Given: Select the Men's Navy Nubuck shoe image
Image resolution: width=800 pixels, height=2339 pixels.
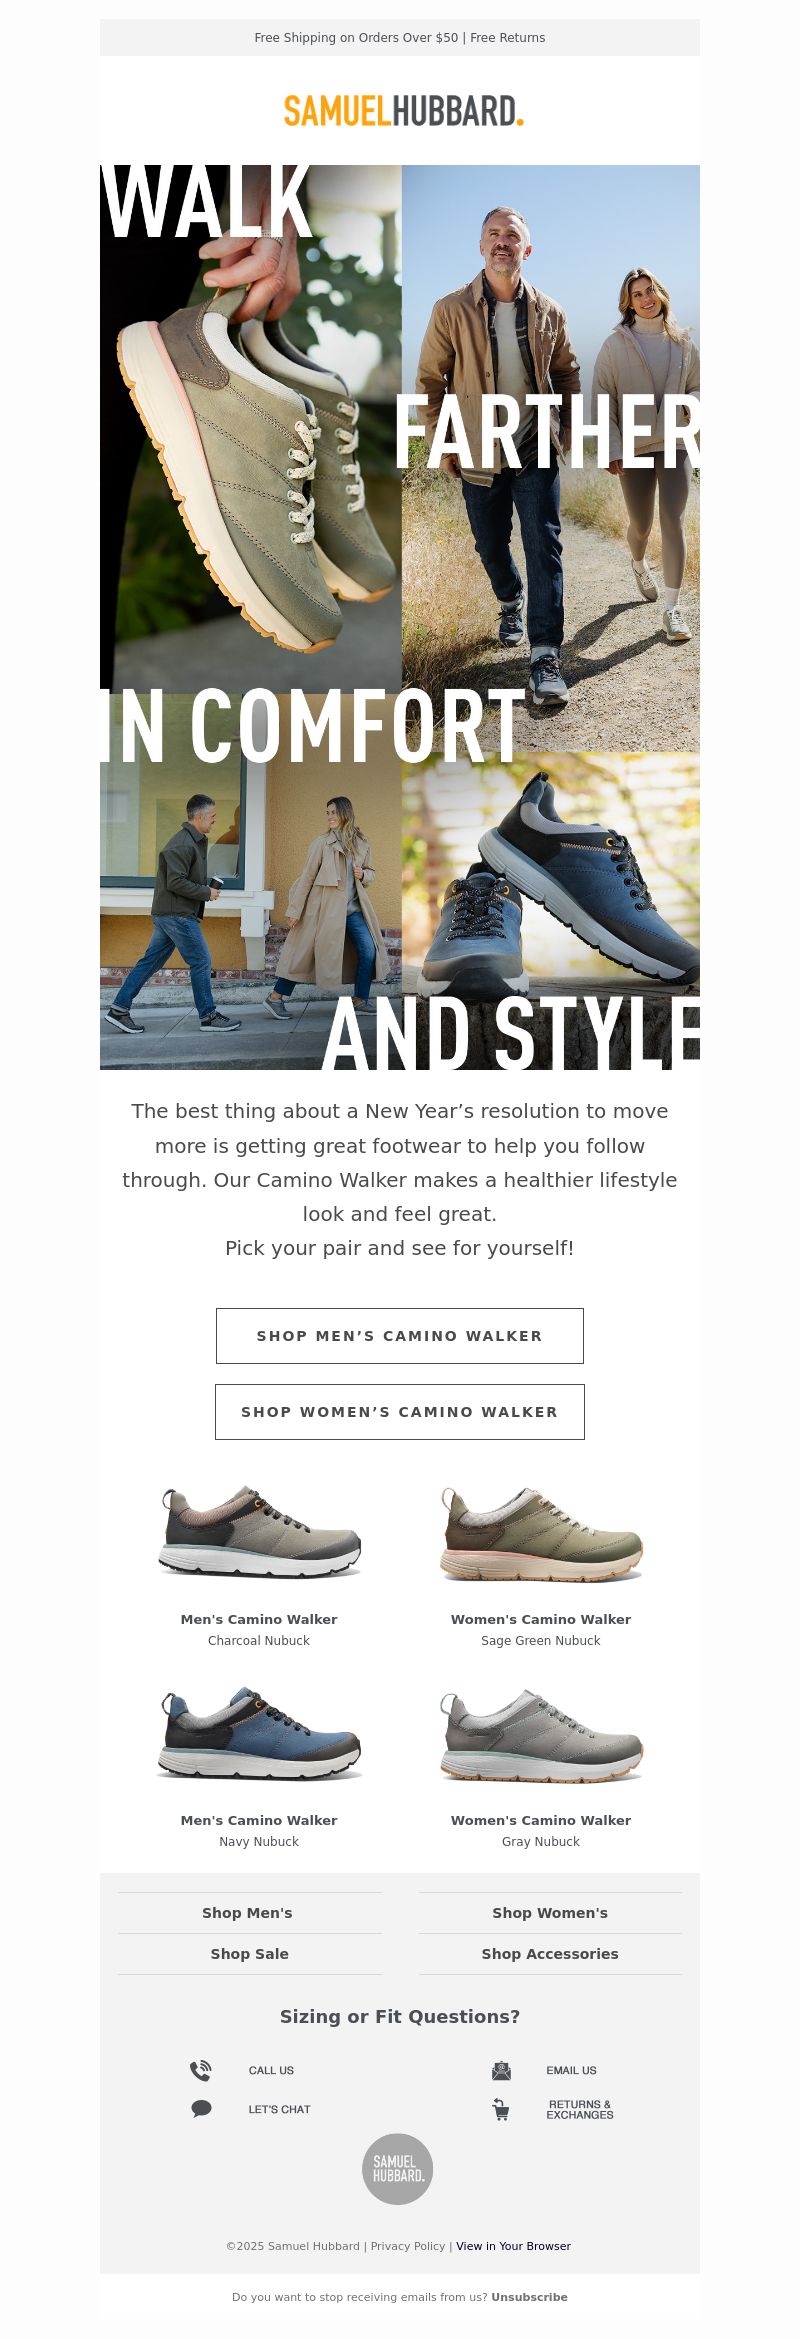Looking at the screenshot, I should pyautogui.click(x=259, y=1732).
